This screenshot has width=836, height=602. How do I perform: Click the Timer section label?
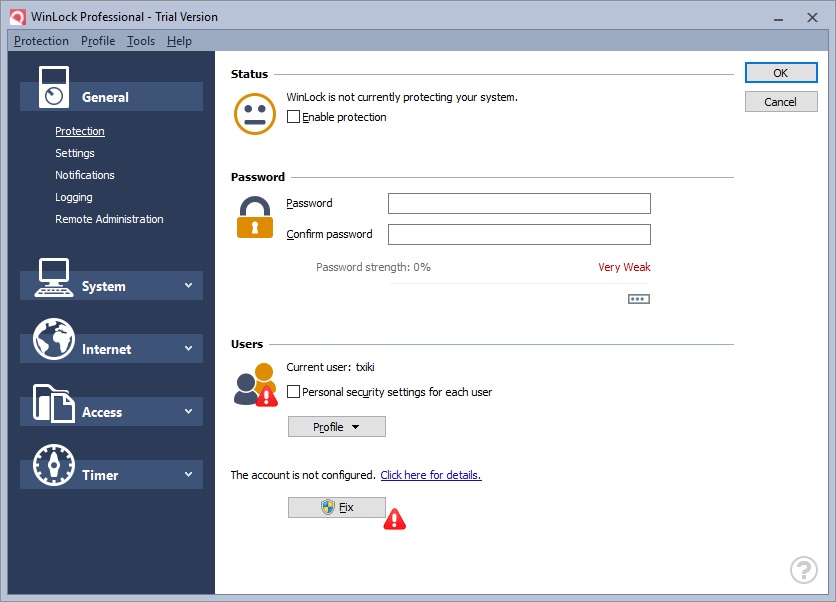100,475
